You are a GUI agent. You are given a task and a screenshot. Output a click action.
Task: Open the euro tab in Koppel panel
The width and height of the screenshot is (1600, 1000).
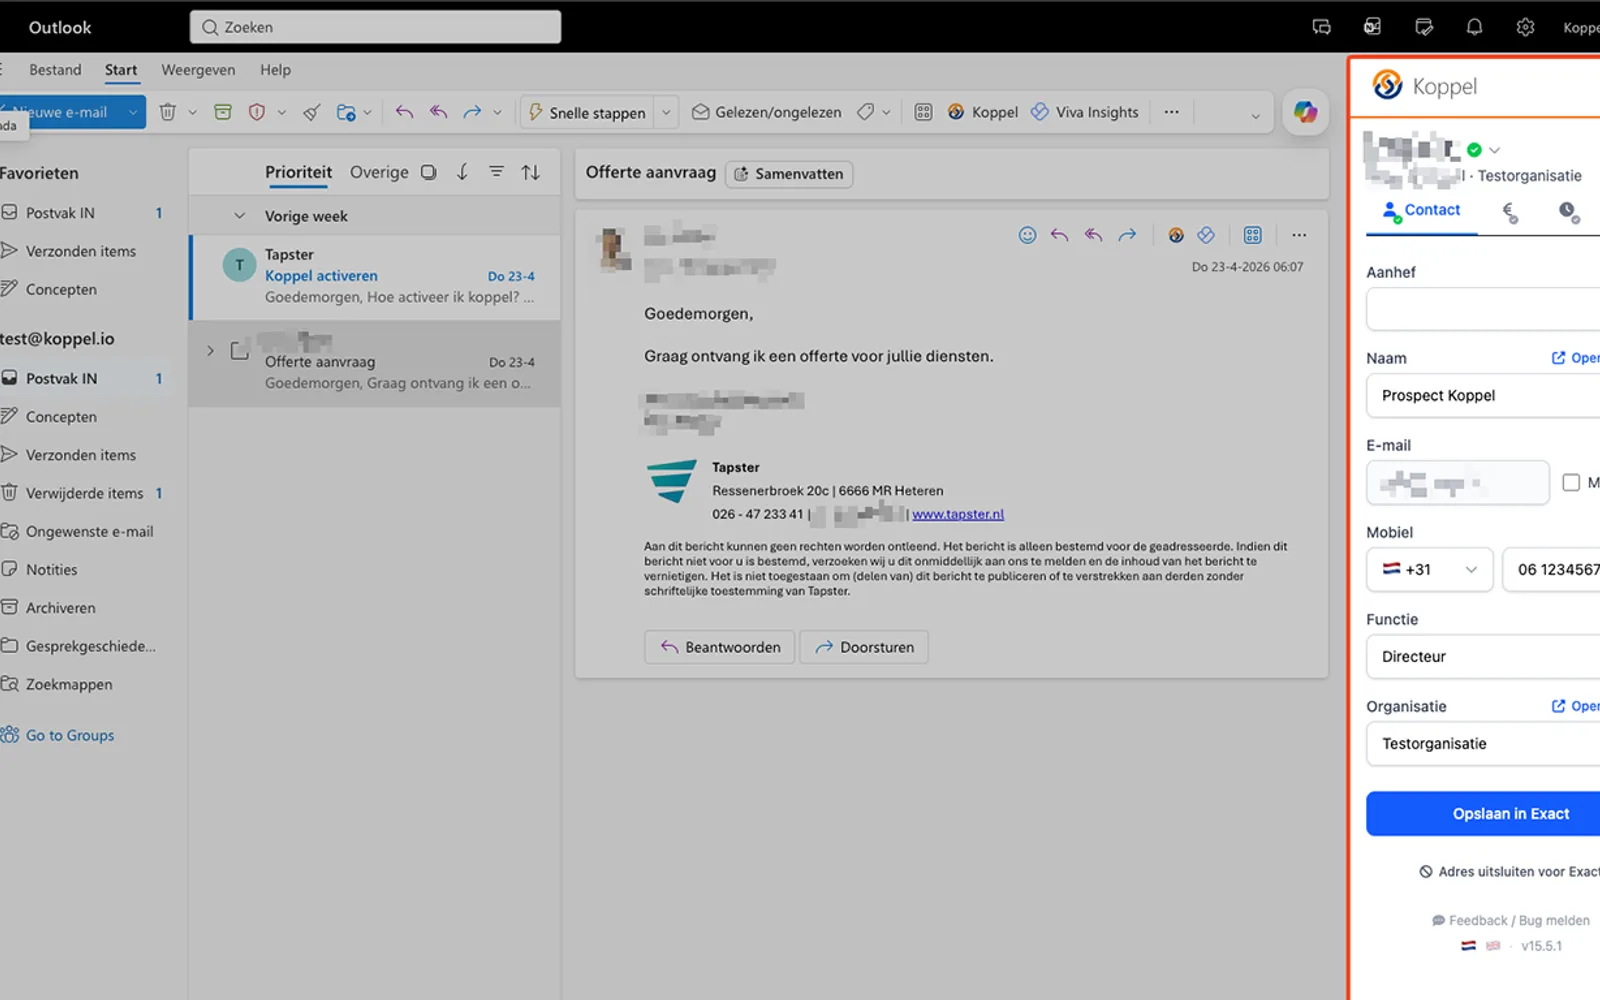tap(1510, 211)
